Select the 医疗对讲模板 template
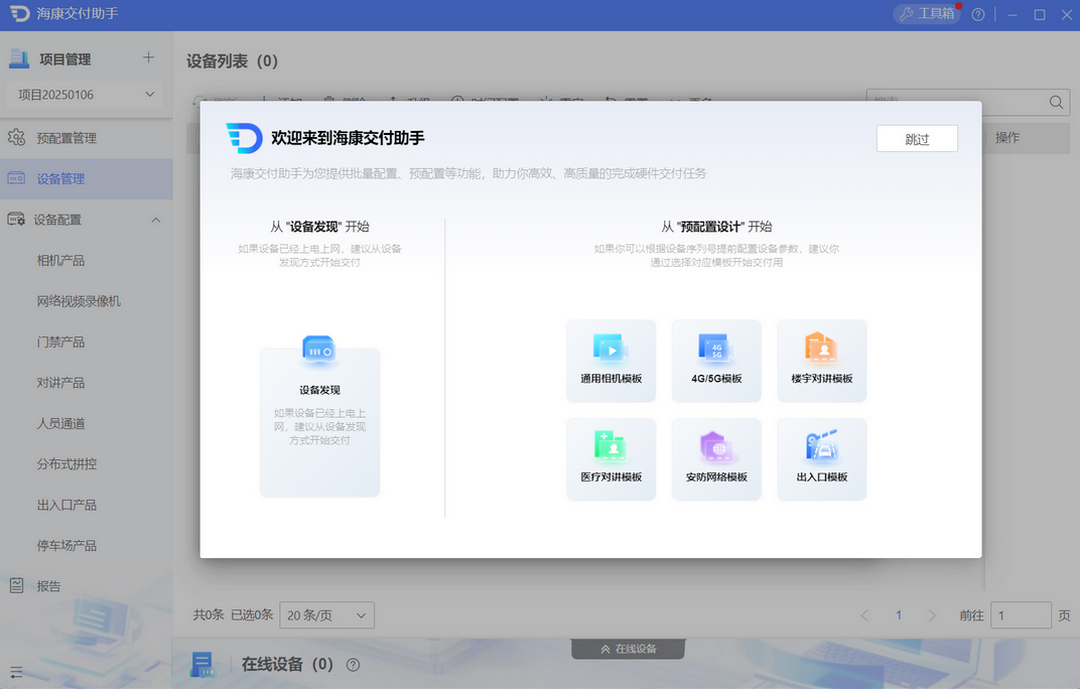 tap(611, 459)
